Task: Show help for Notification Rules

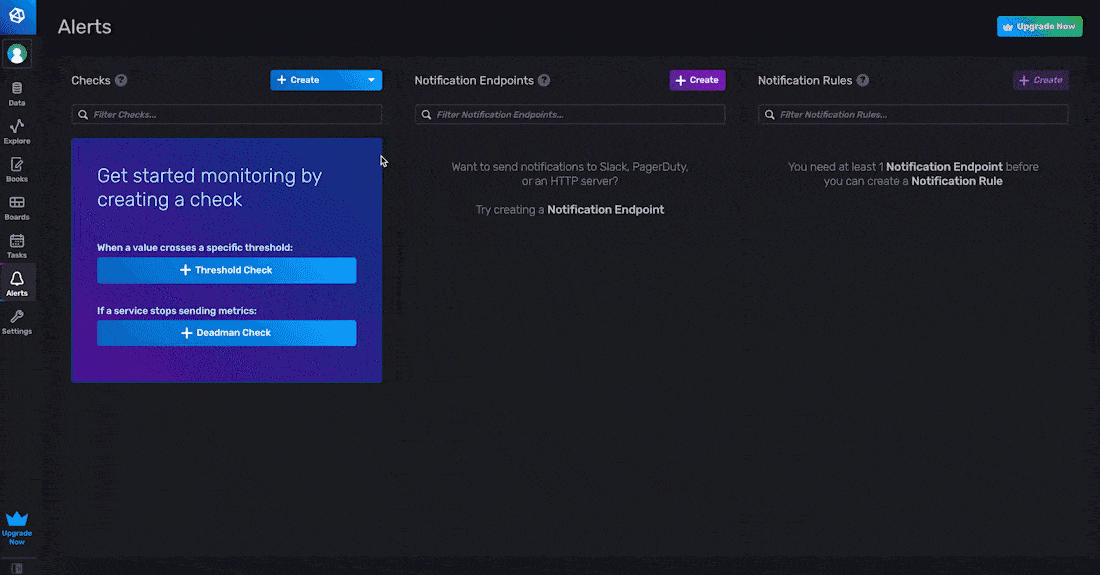Action: pyautogui.click(x=862, y=80)
